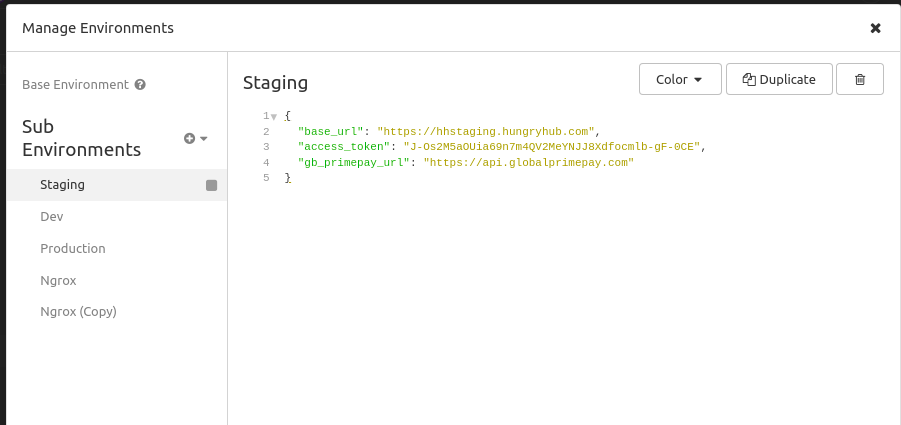Image resolution: width=901 pixels, height=425 pixels.
Task: Click the gb_primepay_url URL string
Action: [x=529, y=162]
